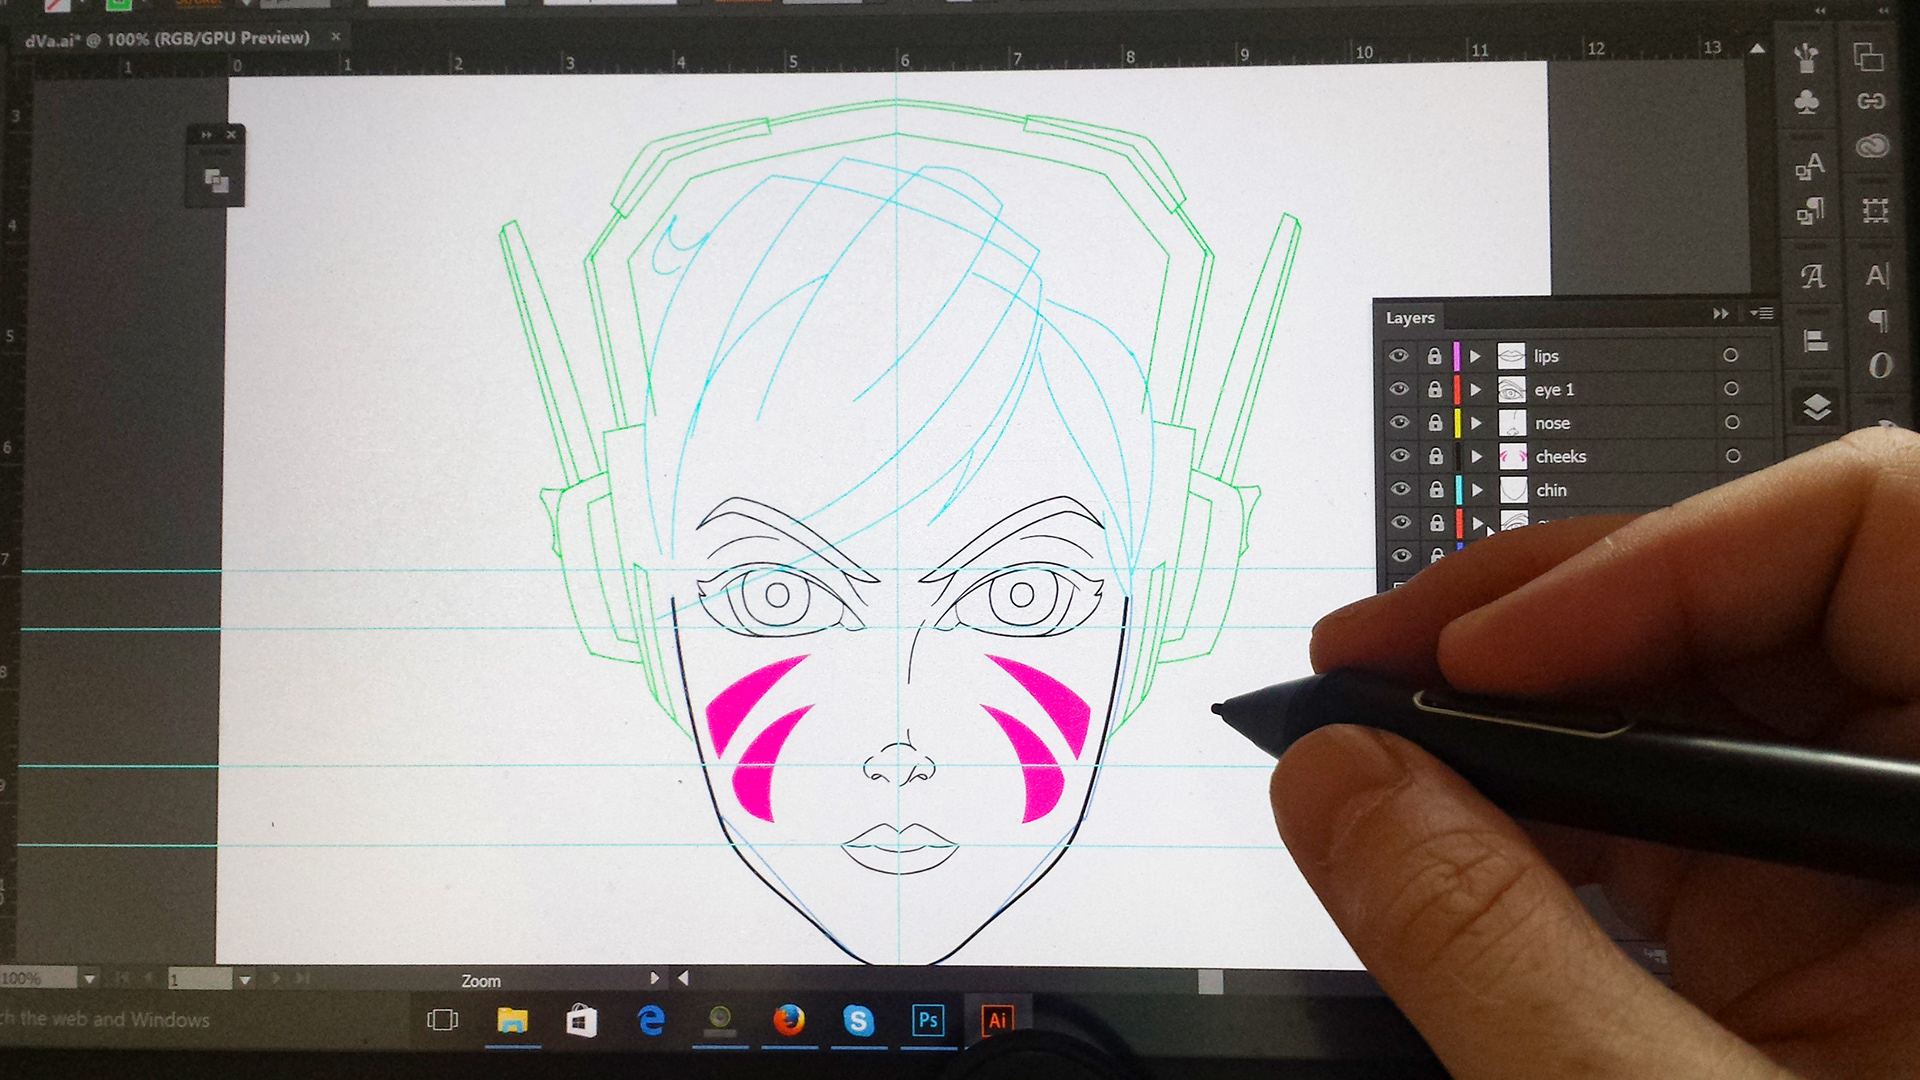This screenshot has height=1080, width=1920.
Task: Click the horizontal scrollbar left arrow
Action: 683,978
